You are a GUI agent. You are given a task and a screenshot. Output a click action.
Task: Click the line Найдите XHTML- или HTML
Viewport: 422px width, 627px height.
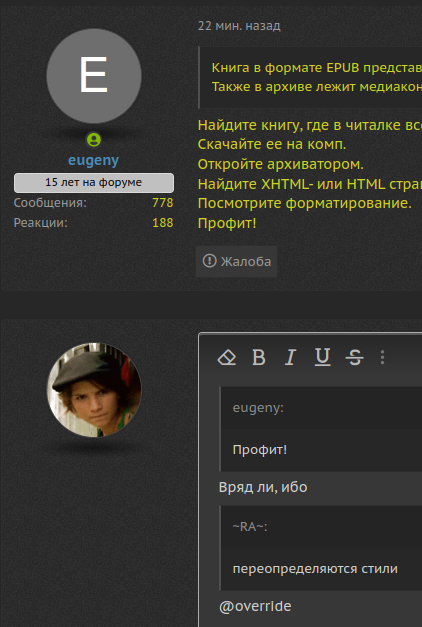(x=310, y=184)
